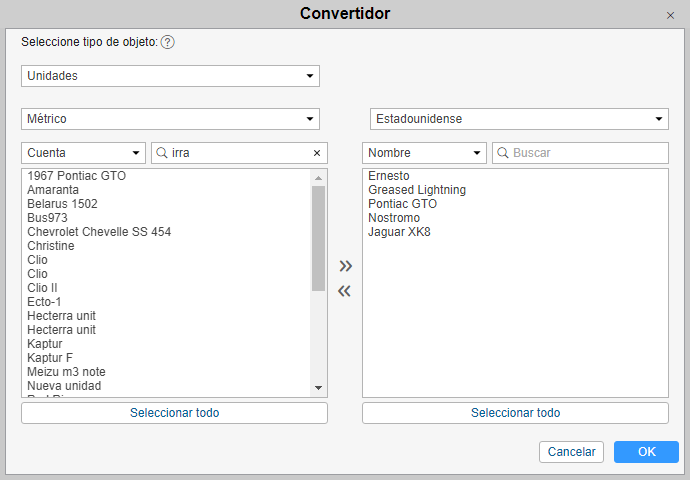Move selected items right with double arrow

(x=345, y=266)
